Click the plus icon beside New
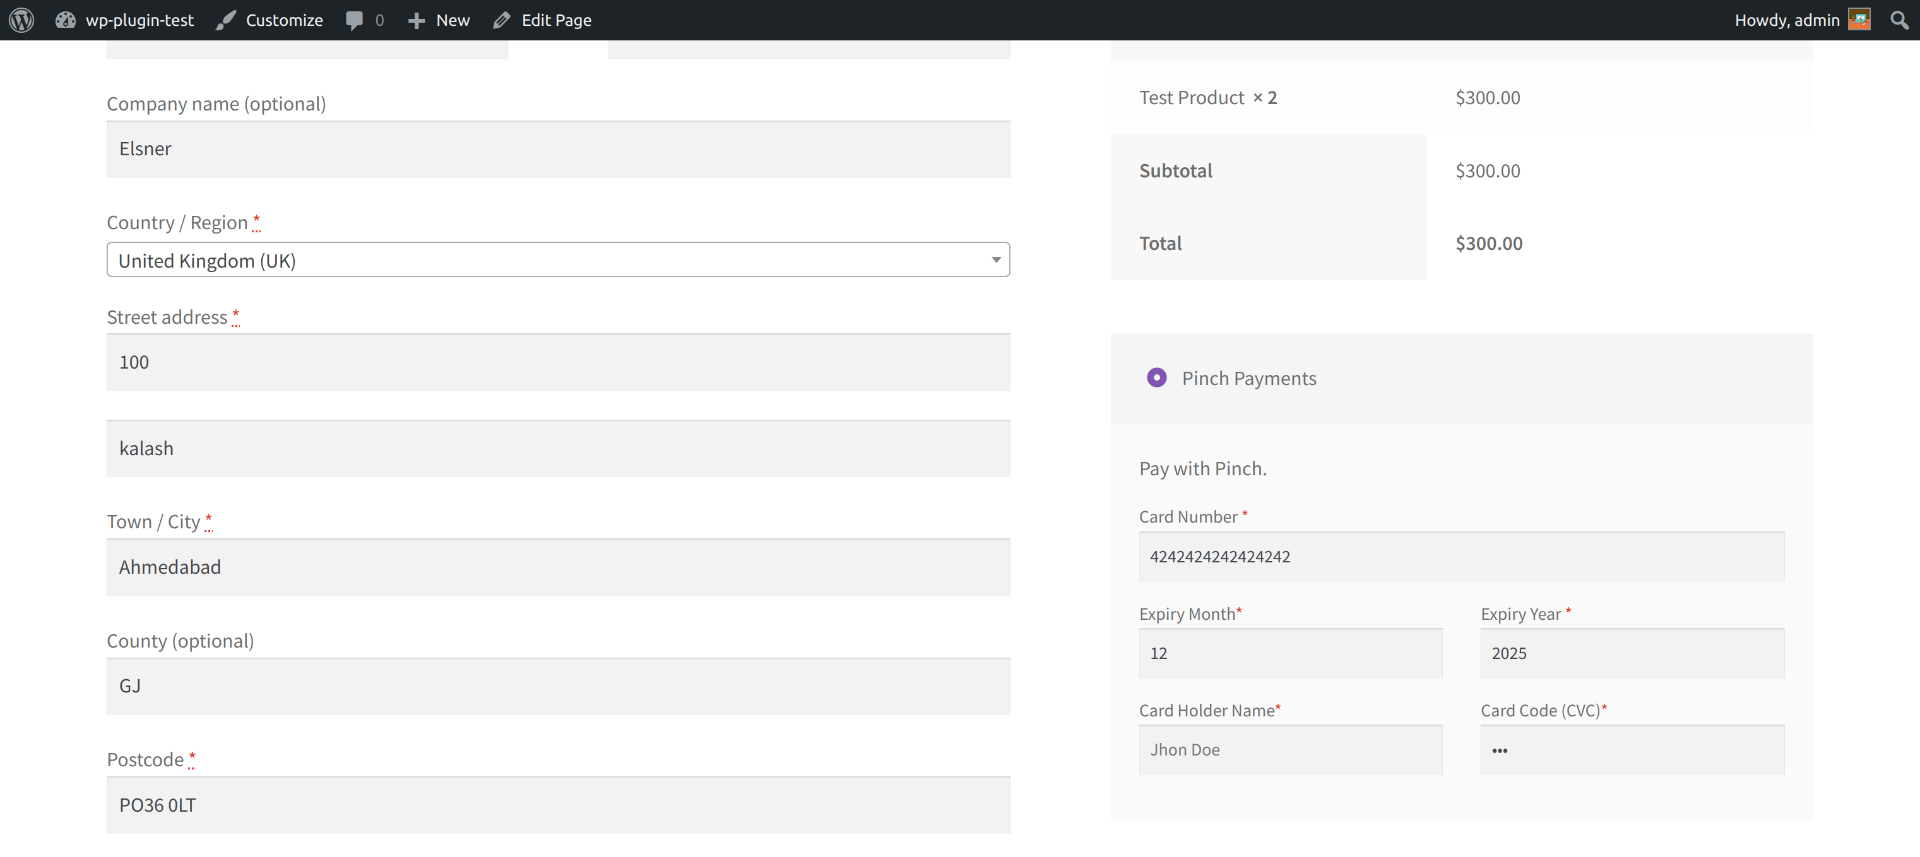 416,20
